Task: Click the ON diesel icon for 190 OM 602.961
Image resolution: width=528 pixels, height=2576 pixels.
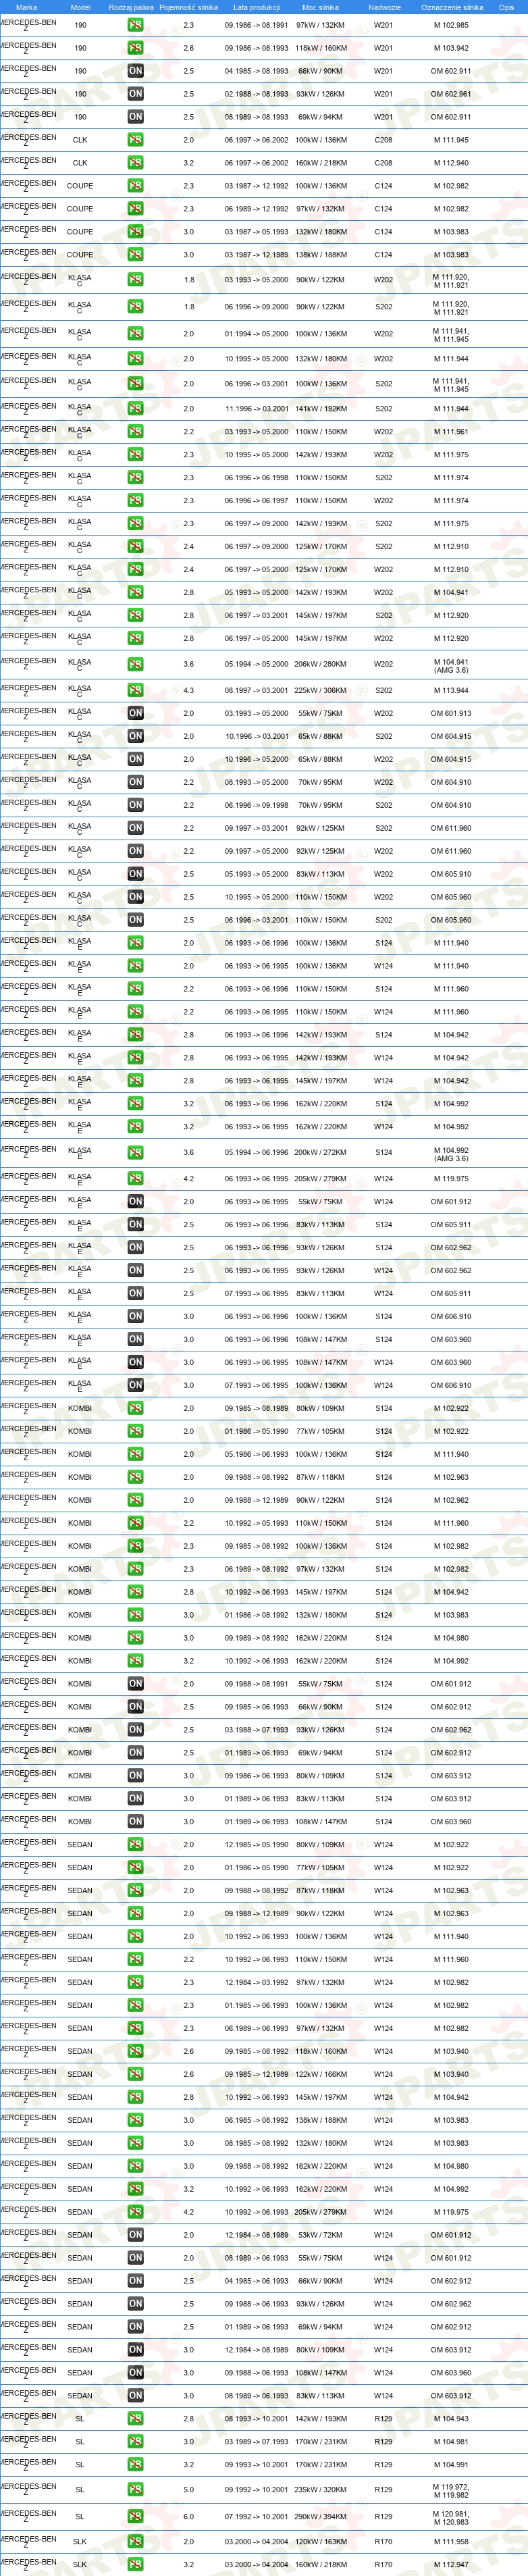Action: (x=135, y=94)
